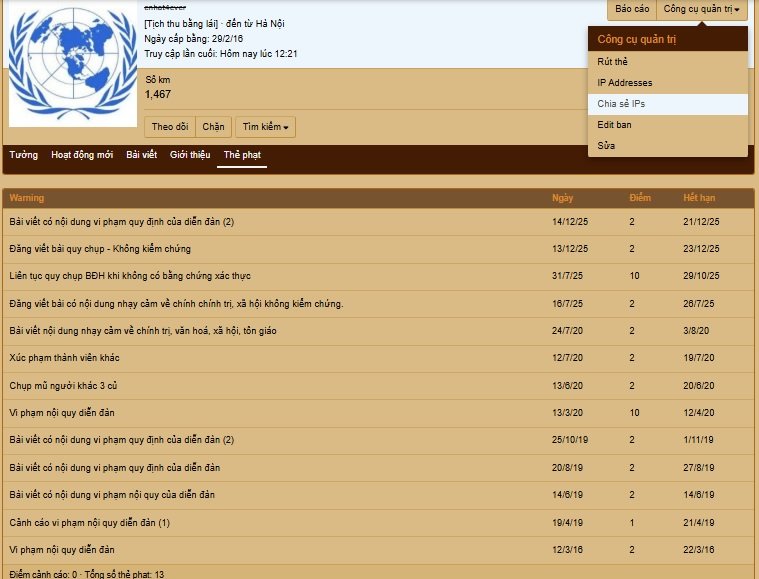Open 'Đăng viết bài quy chụp - Không kiểm chứng' warning

click(x=100, y=249)
